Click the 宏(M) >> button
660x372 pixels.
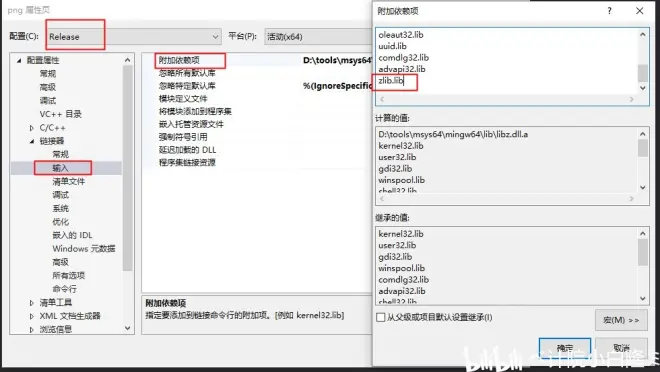point(621,320)
